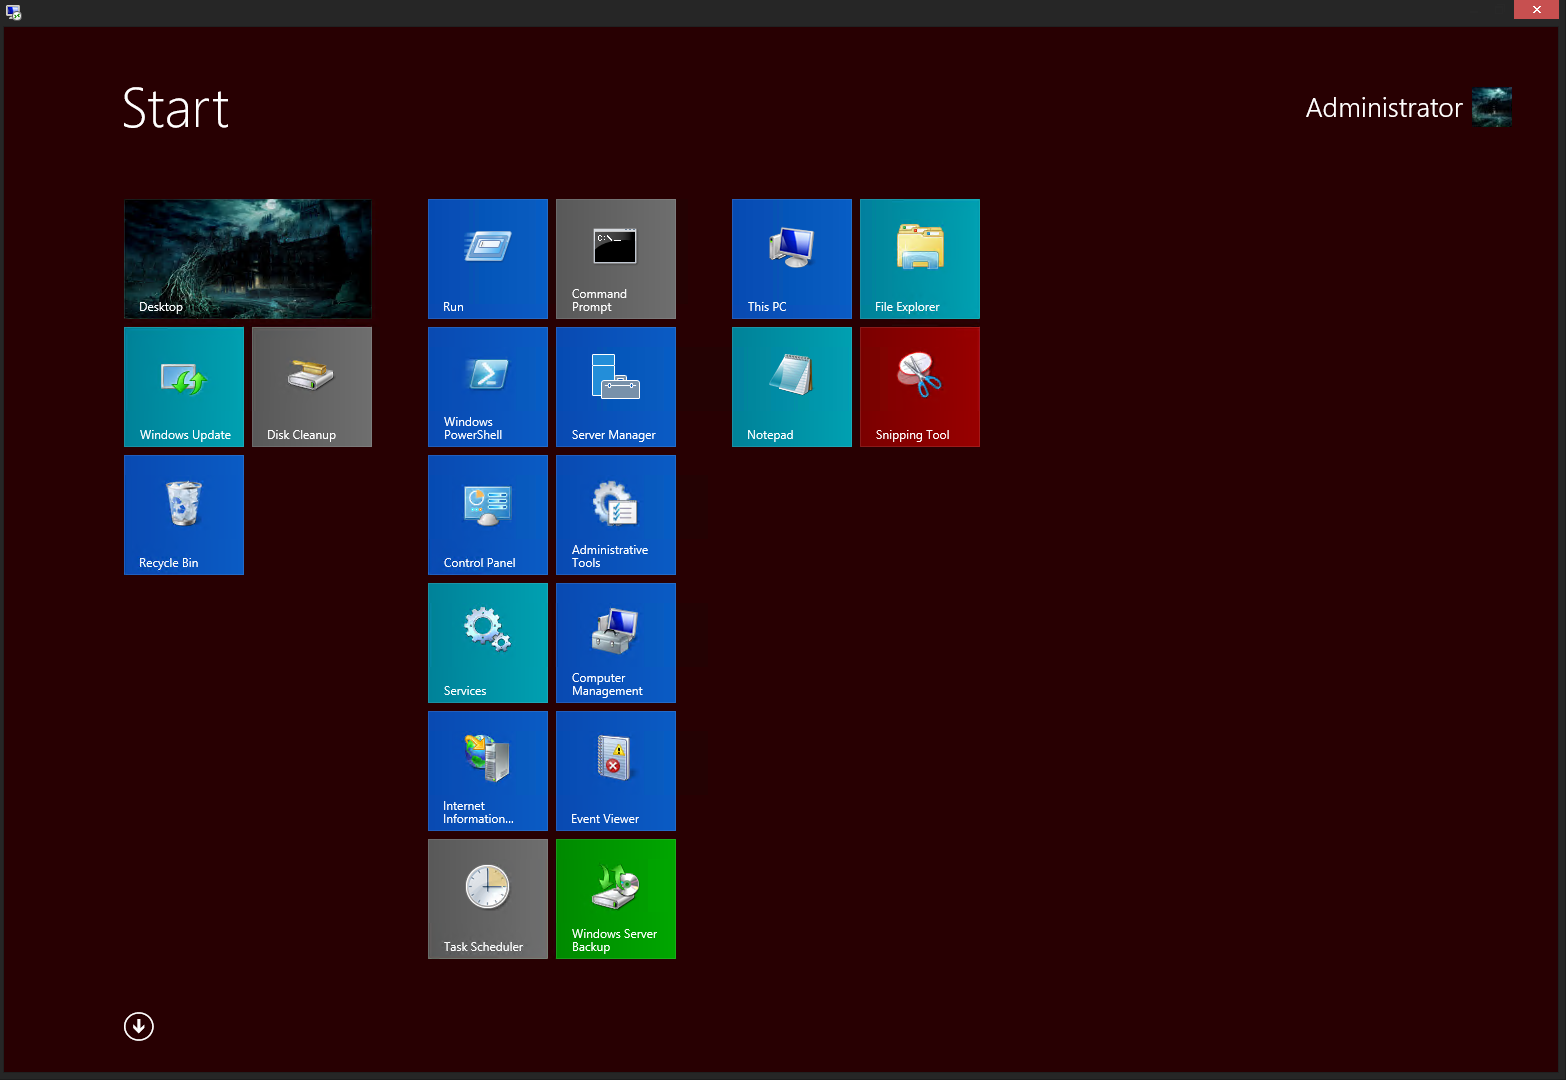Open This PC tile
Image resolution: width=1566 pixels, height=1080 pixels.
792,259
